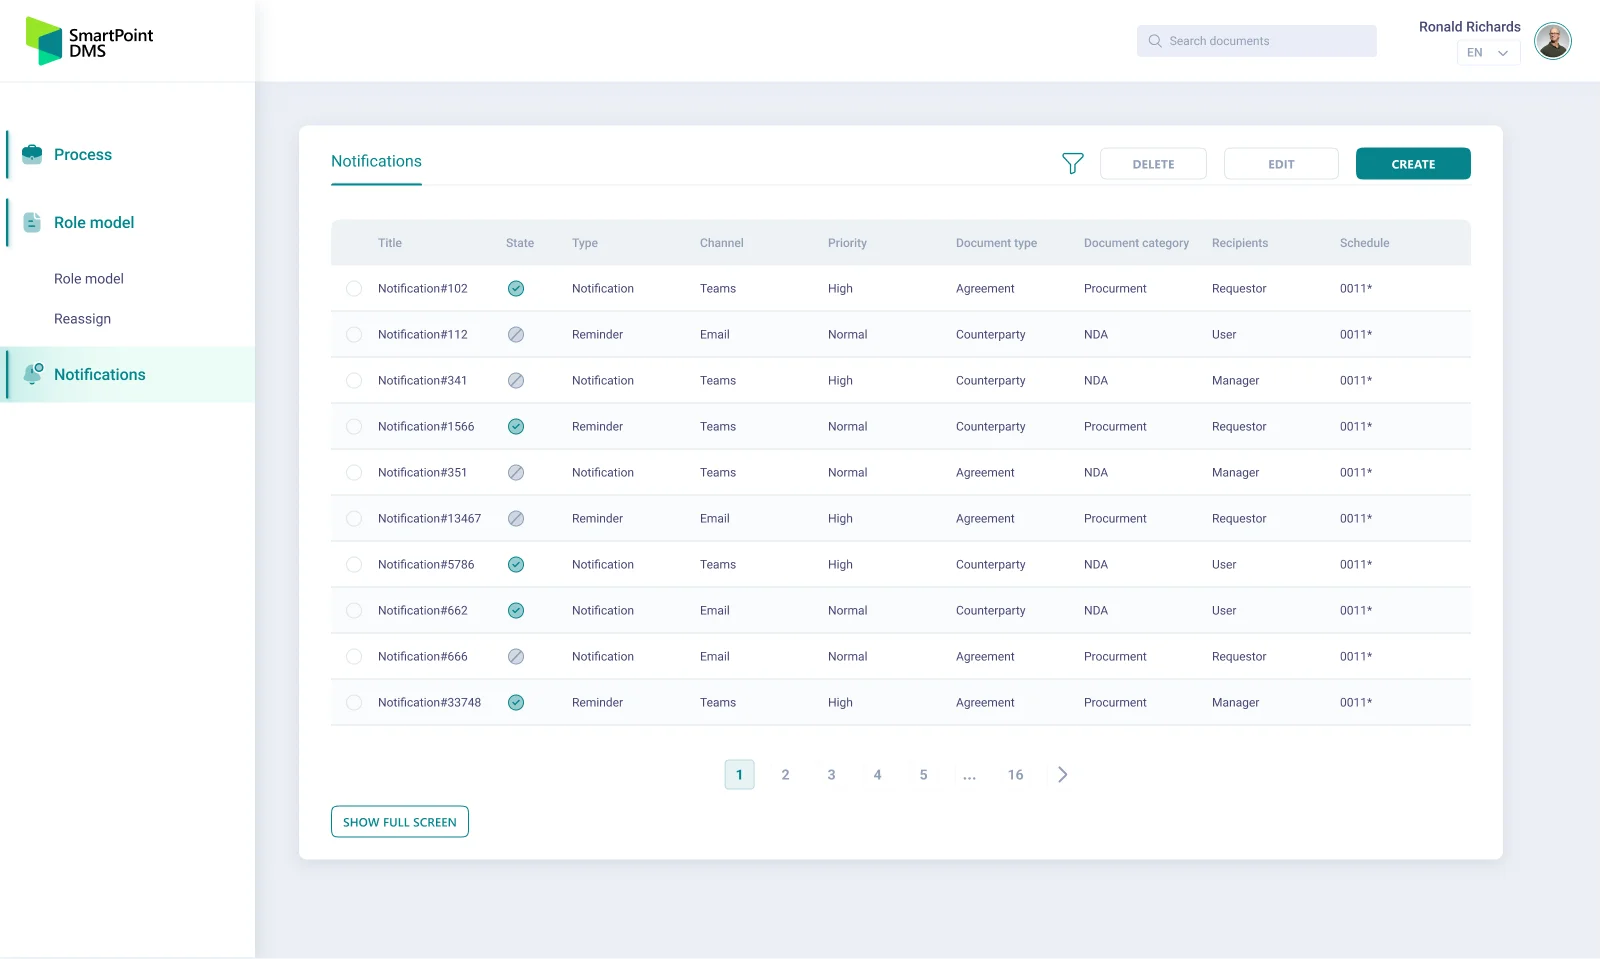
Task: Click the Role model document icon
Action: (32, 222)
